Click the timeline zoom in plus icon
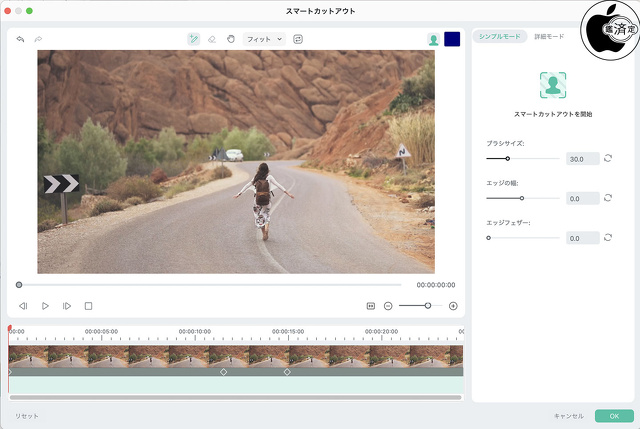Viewport: 640px width, 429px height. (453, 306)
